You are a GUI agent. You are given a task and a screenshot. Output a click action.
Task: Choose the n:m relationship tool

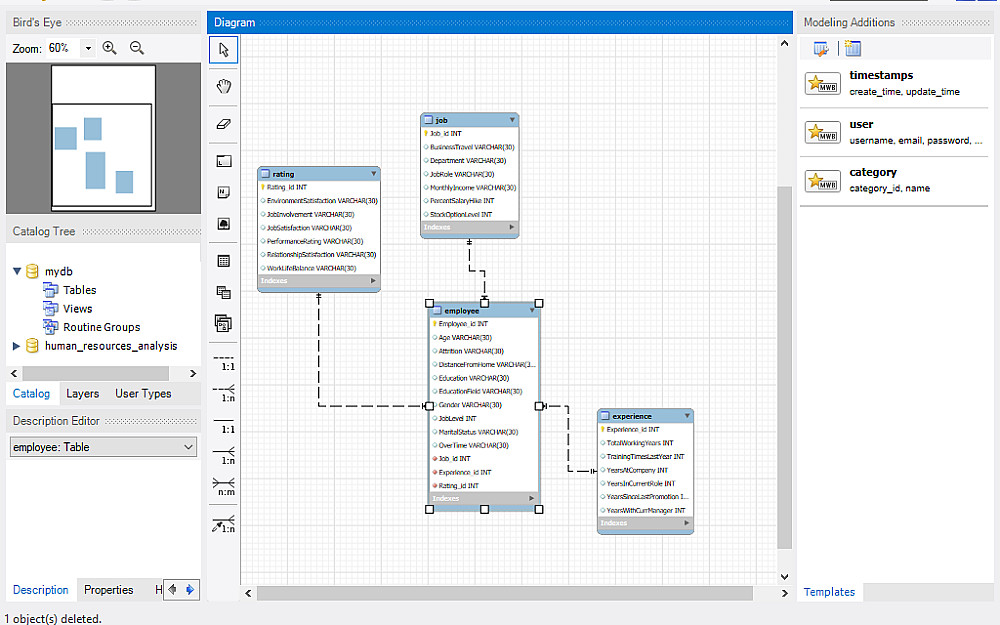click(224, 486)
